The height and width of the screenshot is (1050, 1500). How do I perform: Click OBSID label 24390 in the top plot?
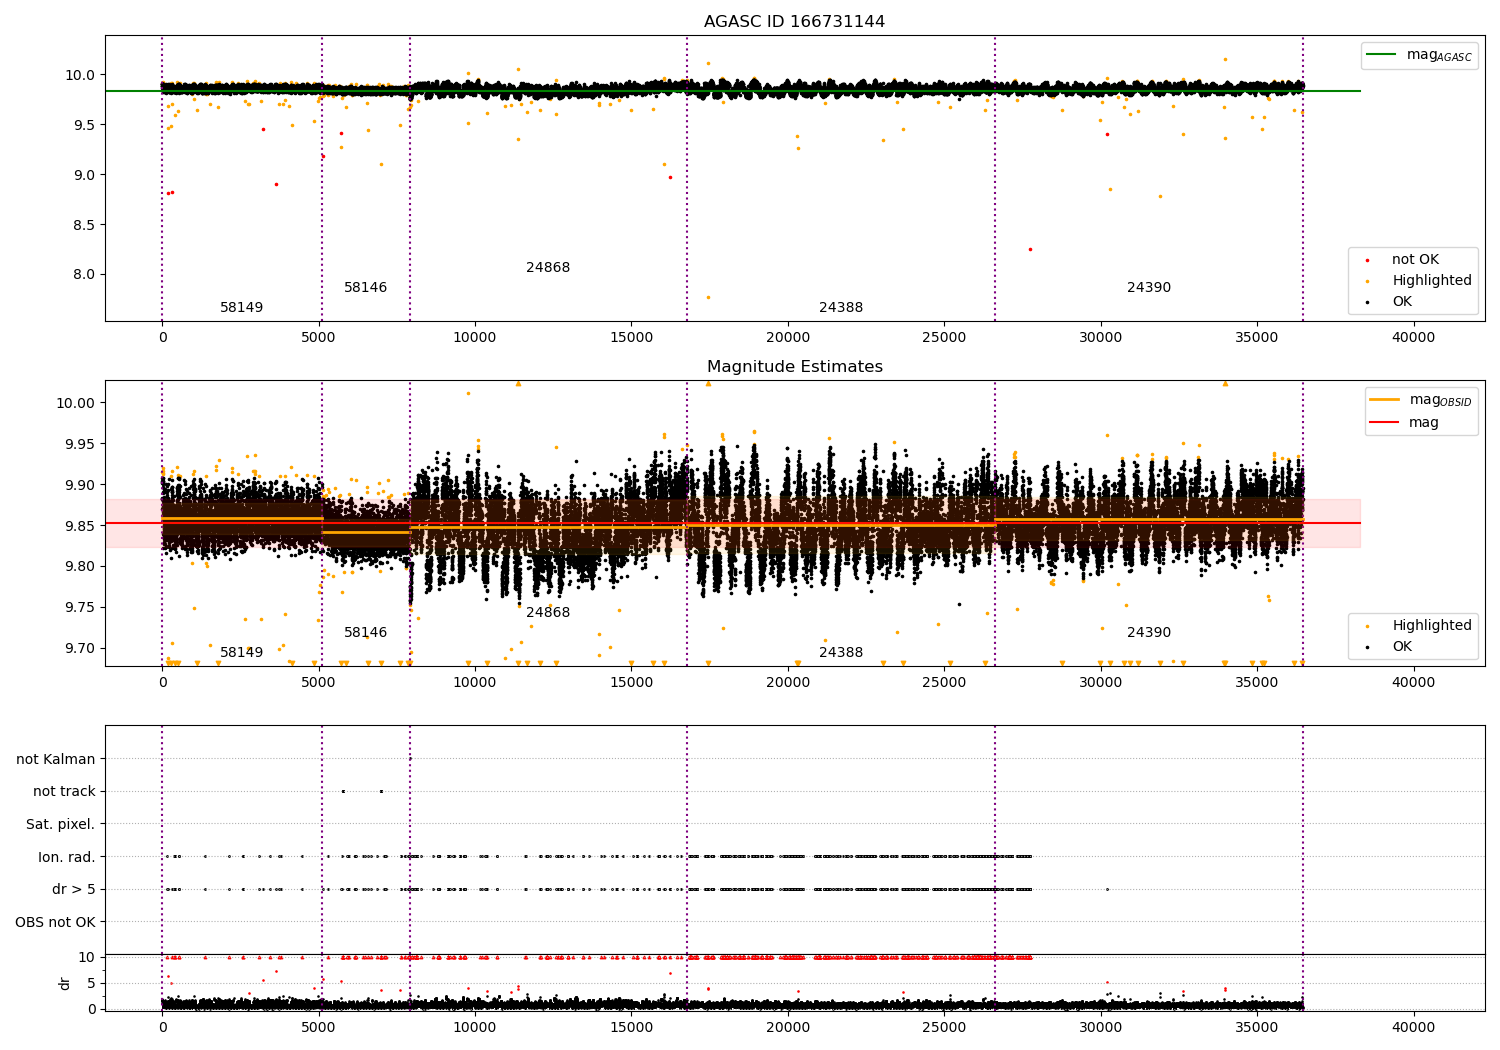(1149, 288)
